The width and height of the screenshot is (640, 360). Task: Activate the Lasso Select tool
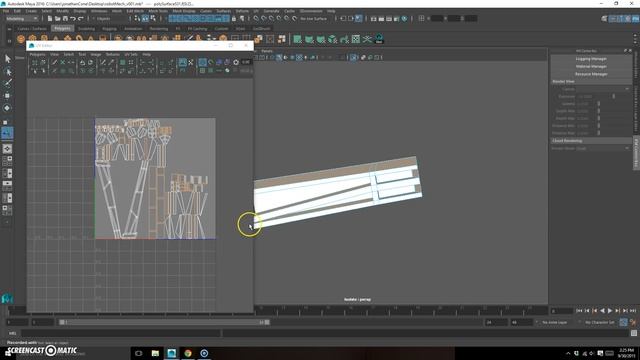7,72
